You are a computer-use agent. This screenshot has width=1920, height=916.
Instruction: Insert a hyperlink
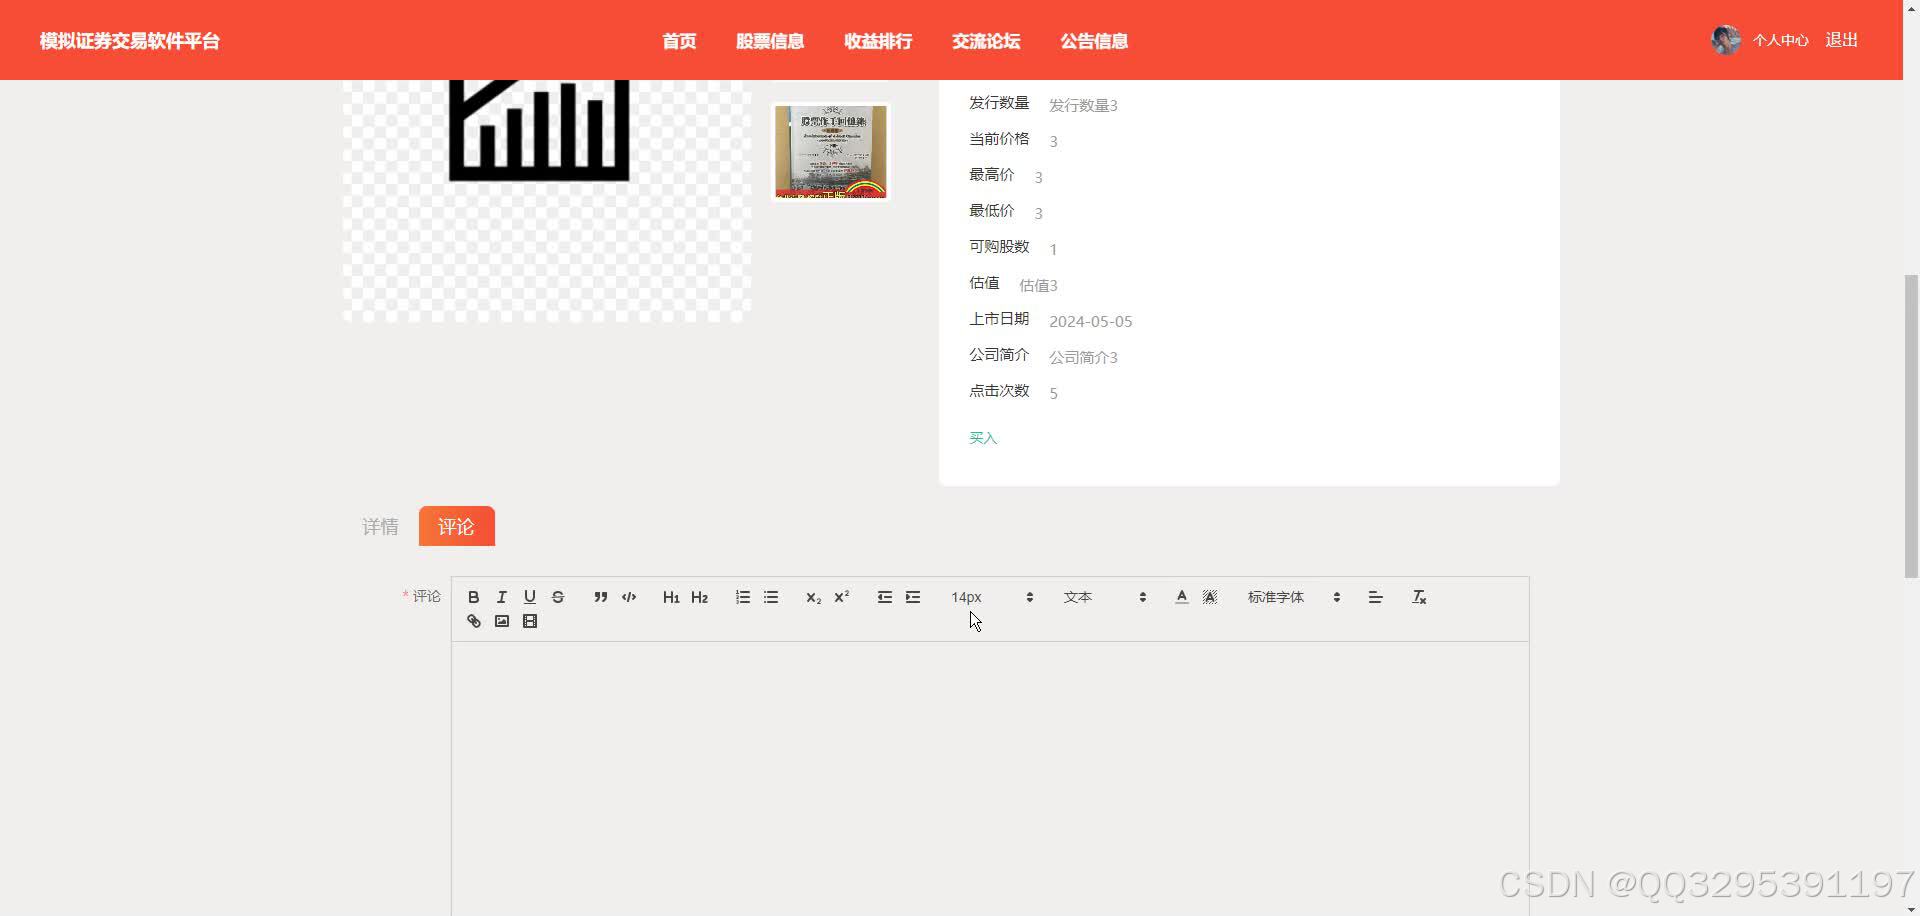(474, 621)
